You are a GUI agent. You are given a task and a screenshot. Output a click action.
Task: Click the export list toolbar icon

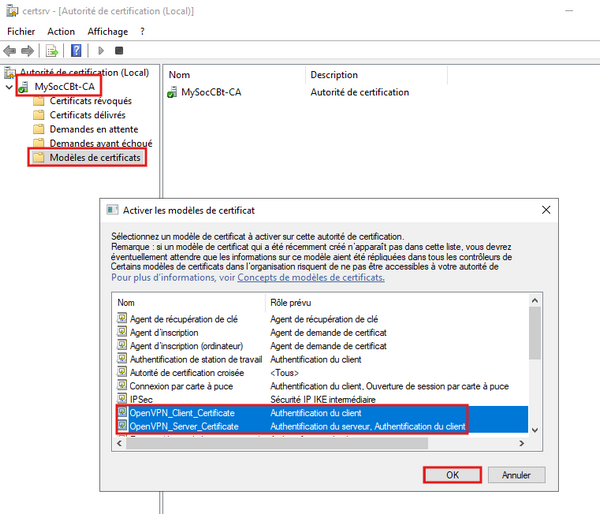pos(52,50)
